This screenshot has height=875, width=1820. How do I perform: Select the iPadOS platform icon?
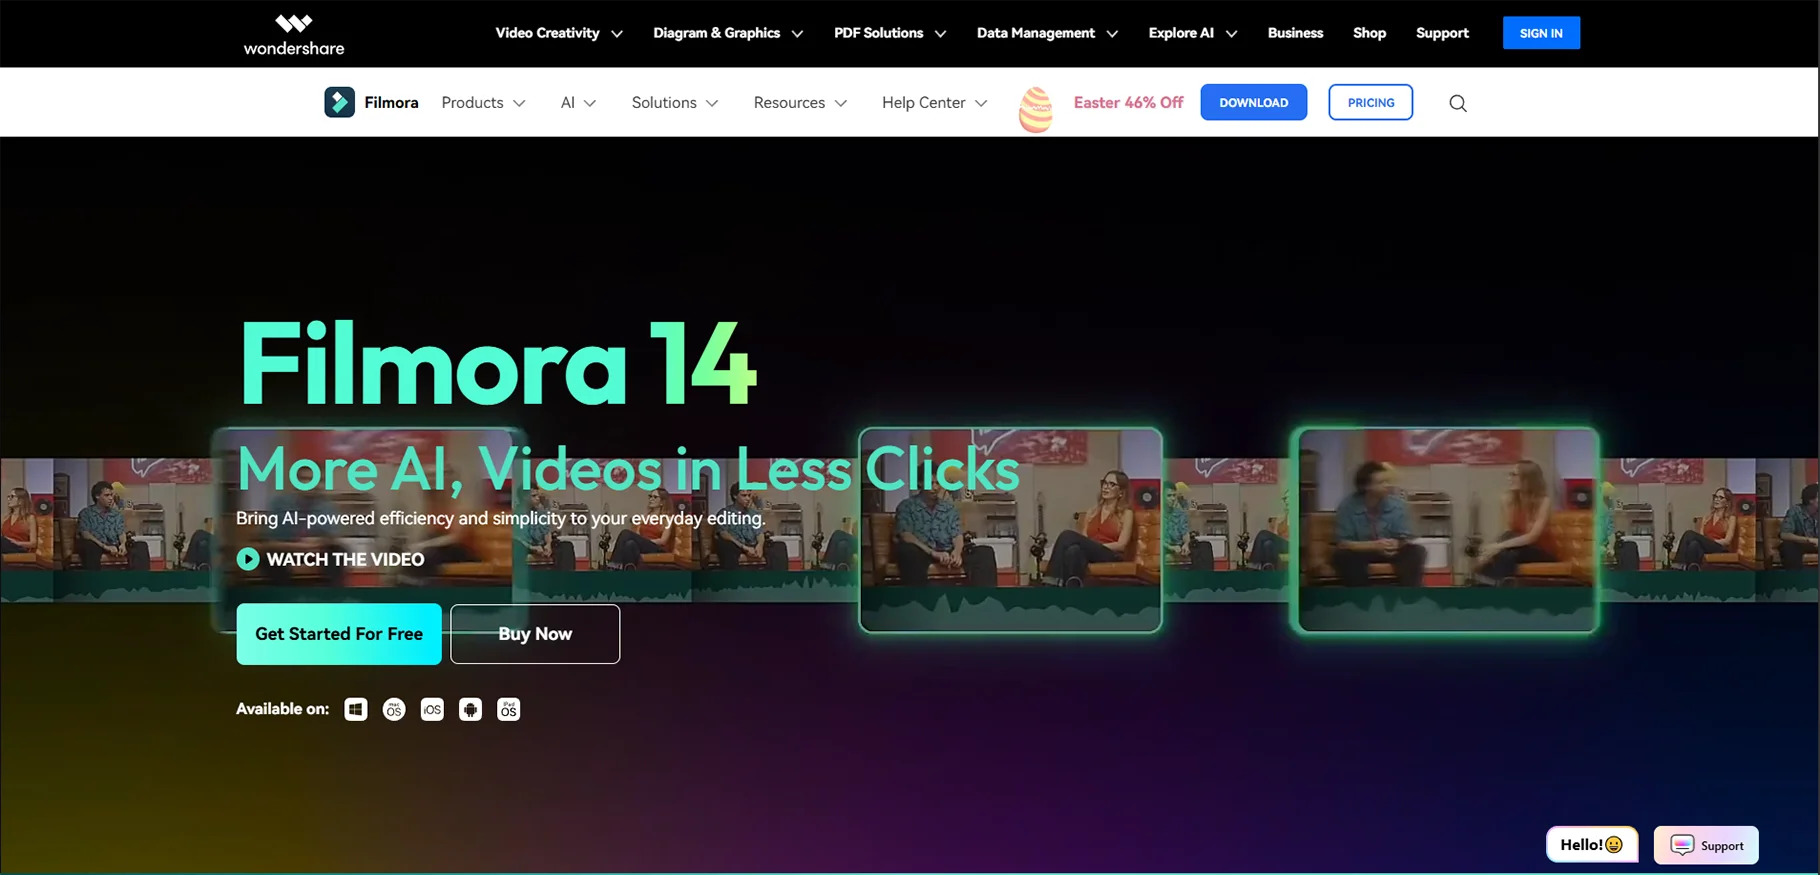[x=508, y=709]
